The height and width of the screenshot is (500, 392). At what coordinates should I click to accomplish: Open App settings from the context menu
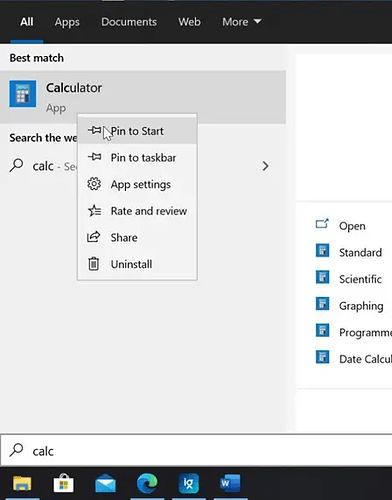point(137,184)
